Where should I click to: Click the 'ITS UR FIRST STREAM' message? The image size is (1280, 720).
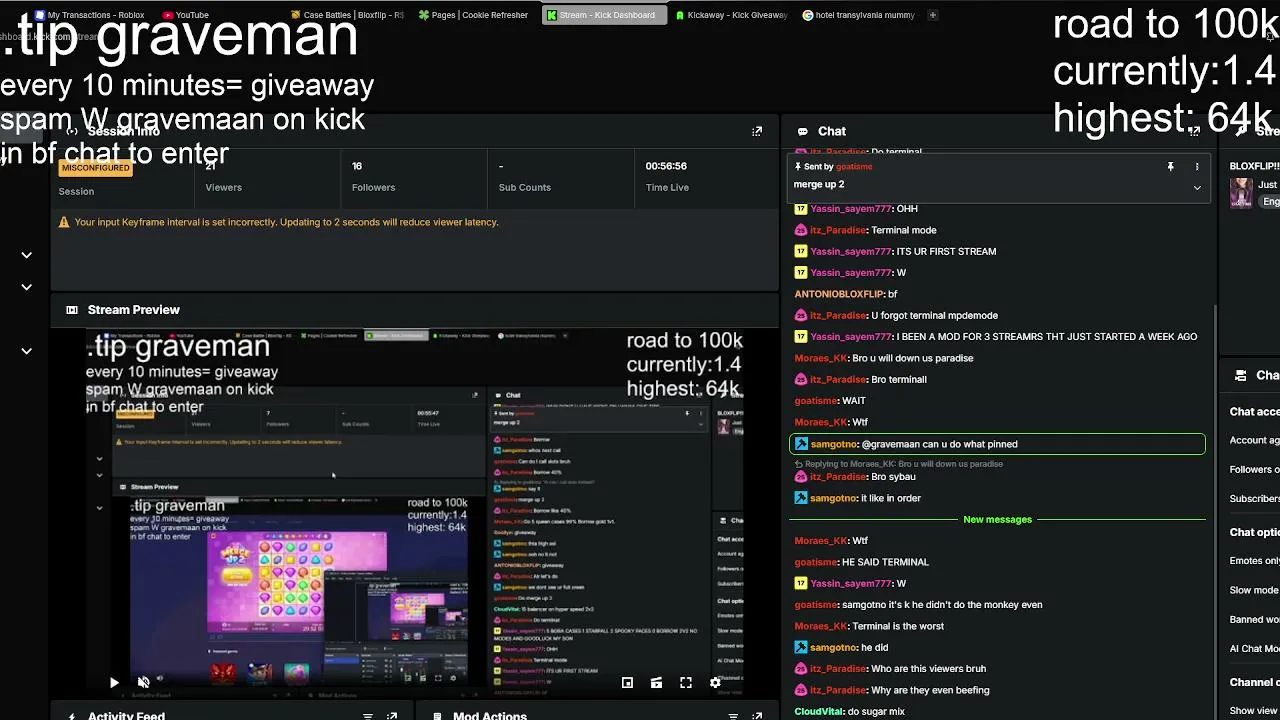tap(946, 252)
